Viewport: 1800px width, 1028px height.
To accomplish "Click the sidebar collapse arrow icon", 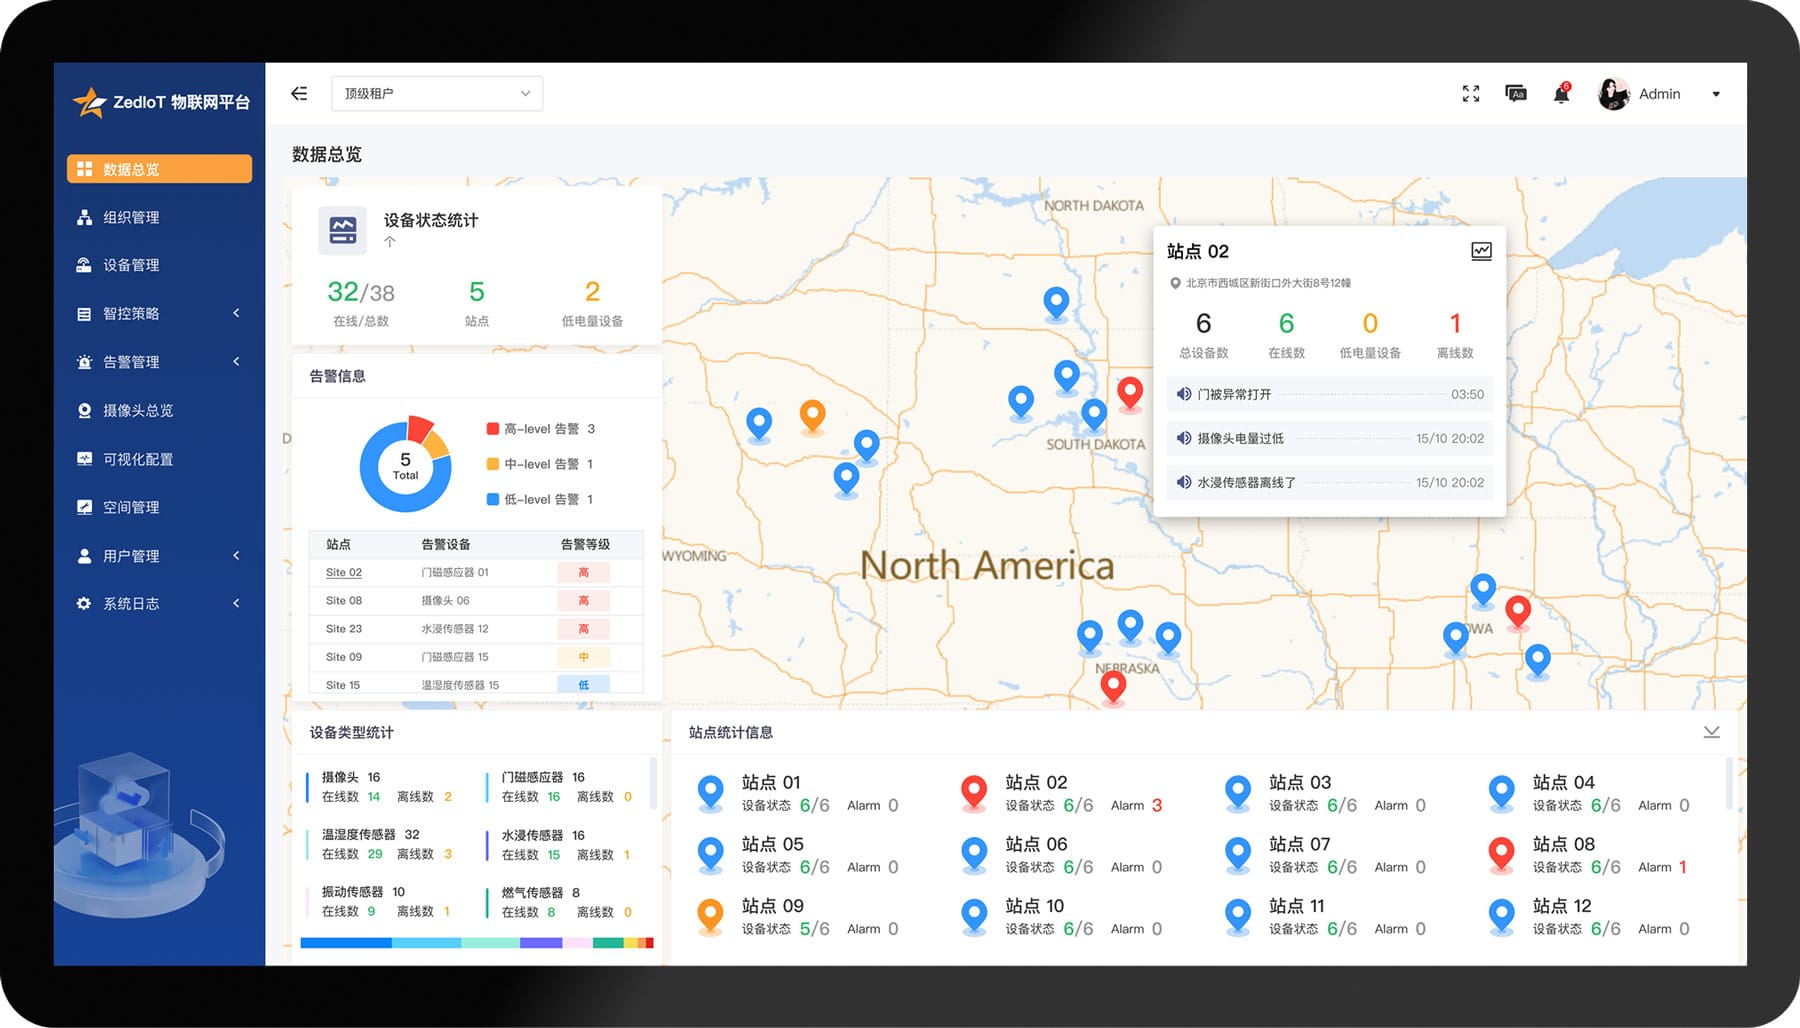I will click(299, 94).
